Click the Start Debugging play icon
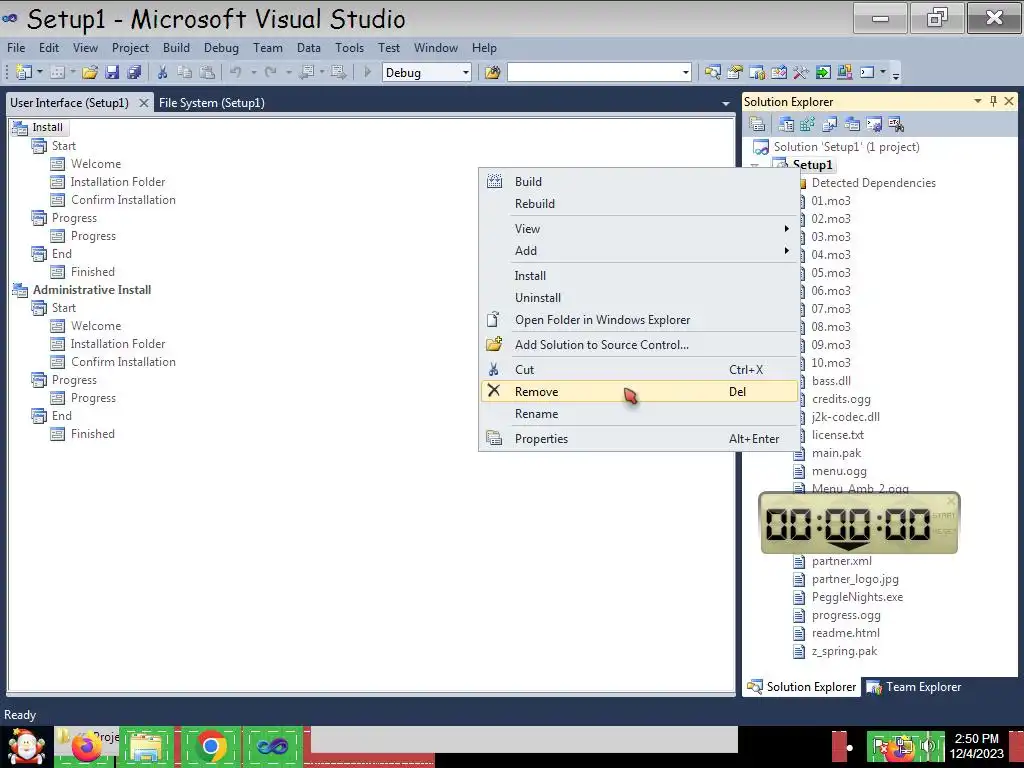 point(367,72)
